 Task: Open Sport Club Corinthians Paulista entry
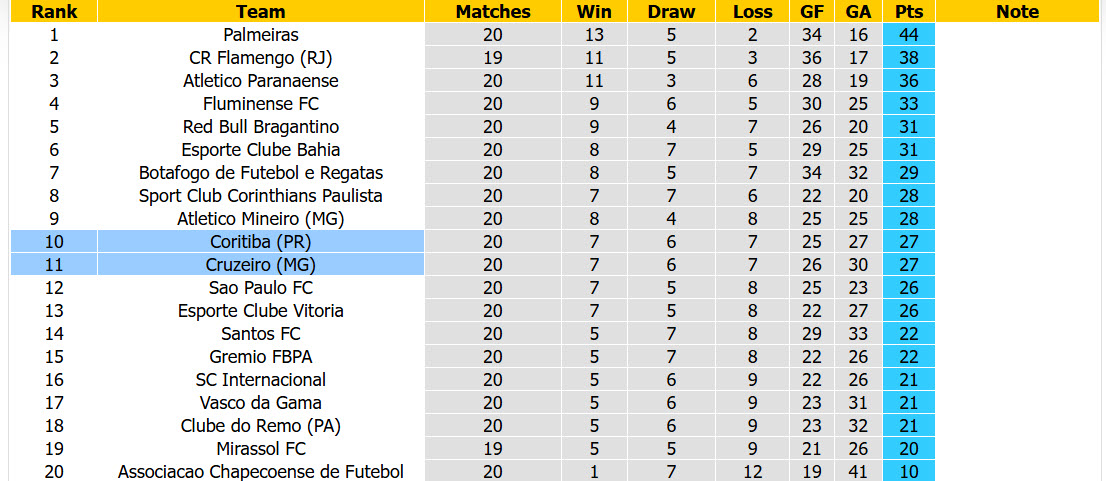tap(261, 196)
